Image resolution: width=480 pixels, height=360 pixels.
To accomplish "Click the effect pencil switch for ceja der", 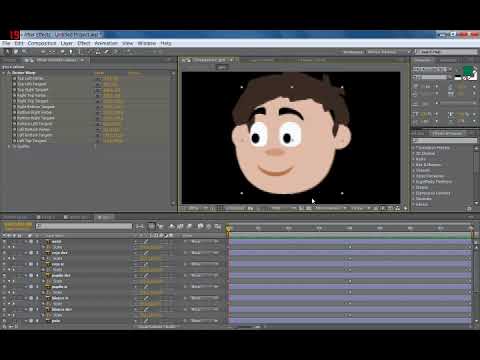I will pos(146,253).
